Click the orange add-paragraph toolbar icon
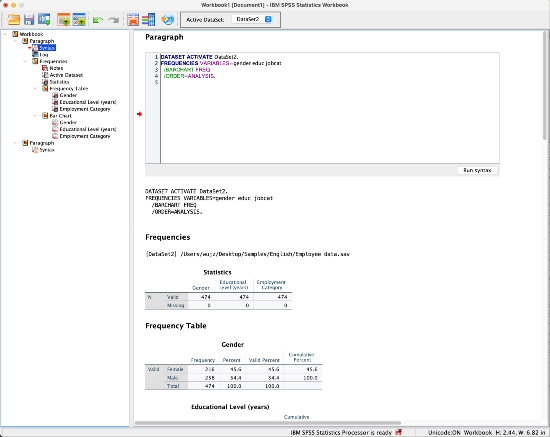Image resolution: width=550 pixels, height=437 pixels. [63, 20]
